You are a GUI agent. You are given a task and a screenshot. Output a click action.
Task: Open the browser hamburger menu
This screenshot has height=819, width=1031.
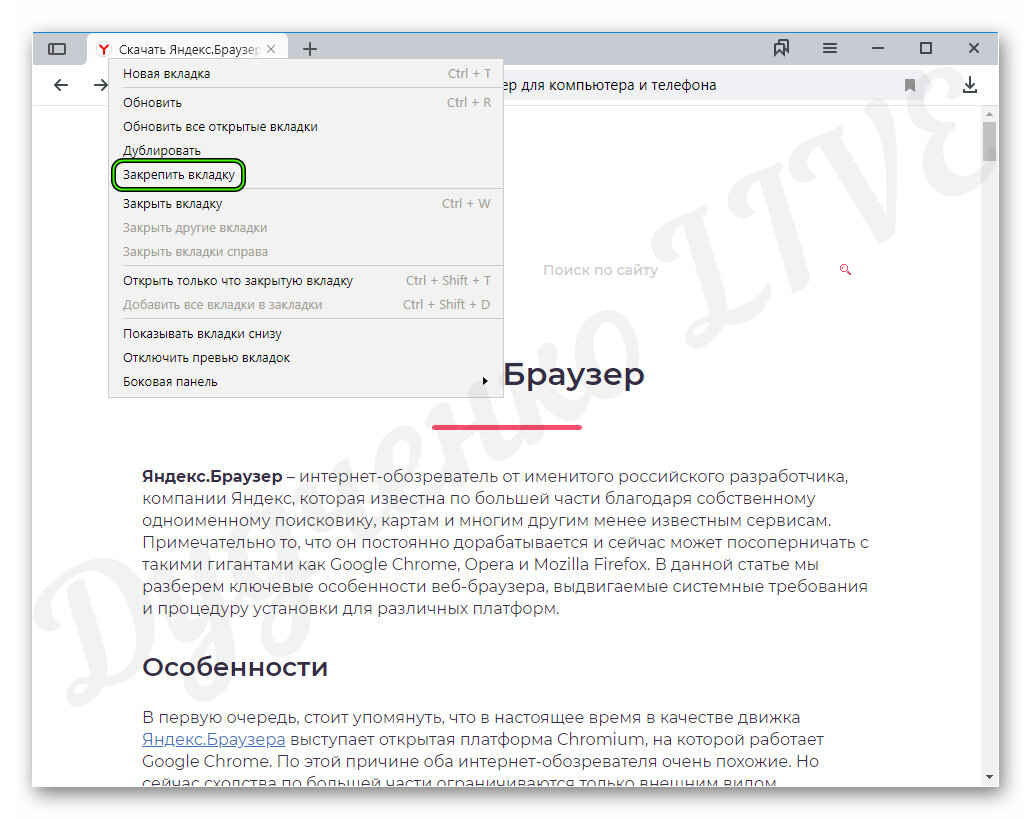(830, 48)
